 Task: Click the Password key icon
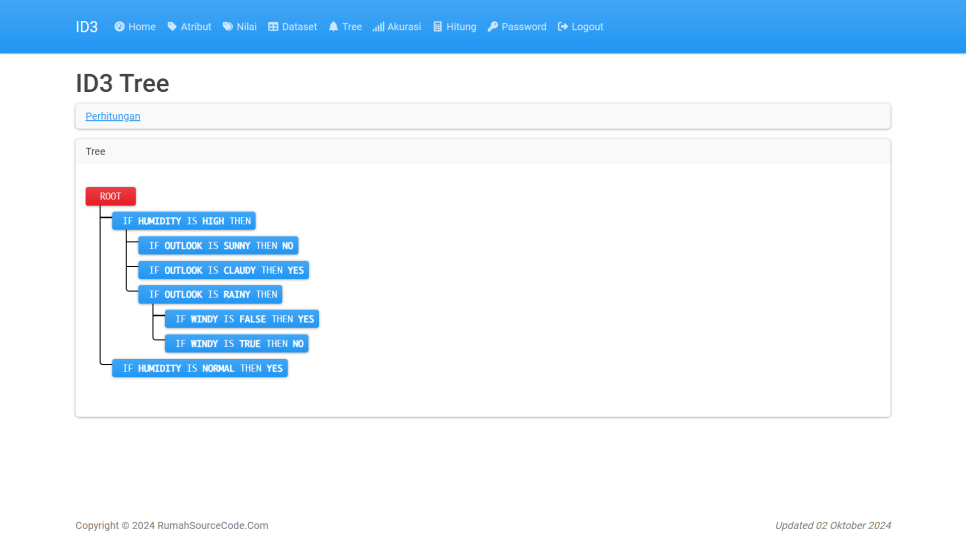pos(493,27)
